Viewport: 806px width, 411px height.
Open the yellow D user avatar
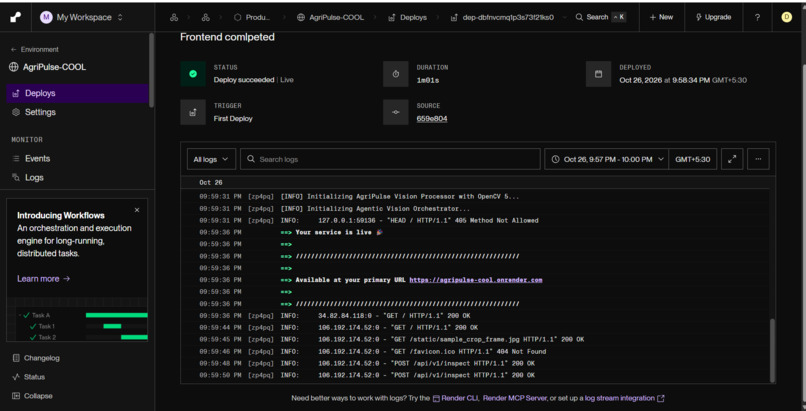click(786, 17)
